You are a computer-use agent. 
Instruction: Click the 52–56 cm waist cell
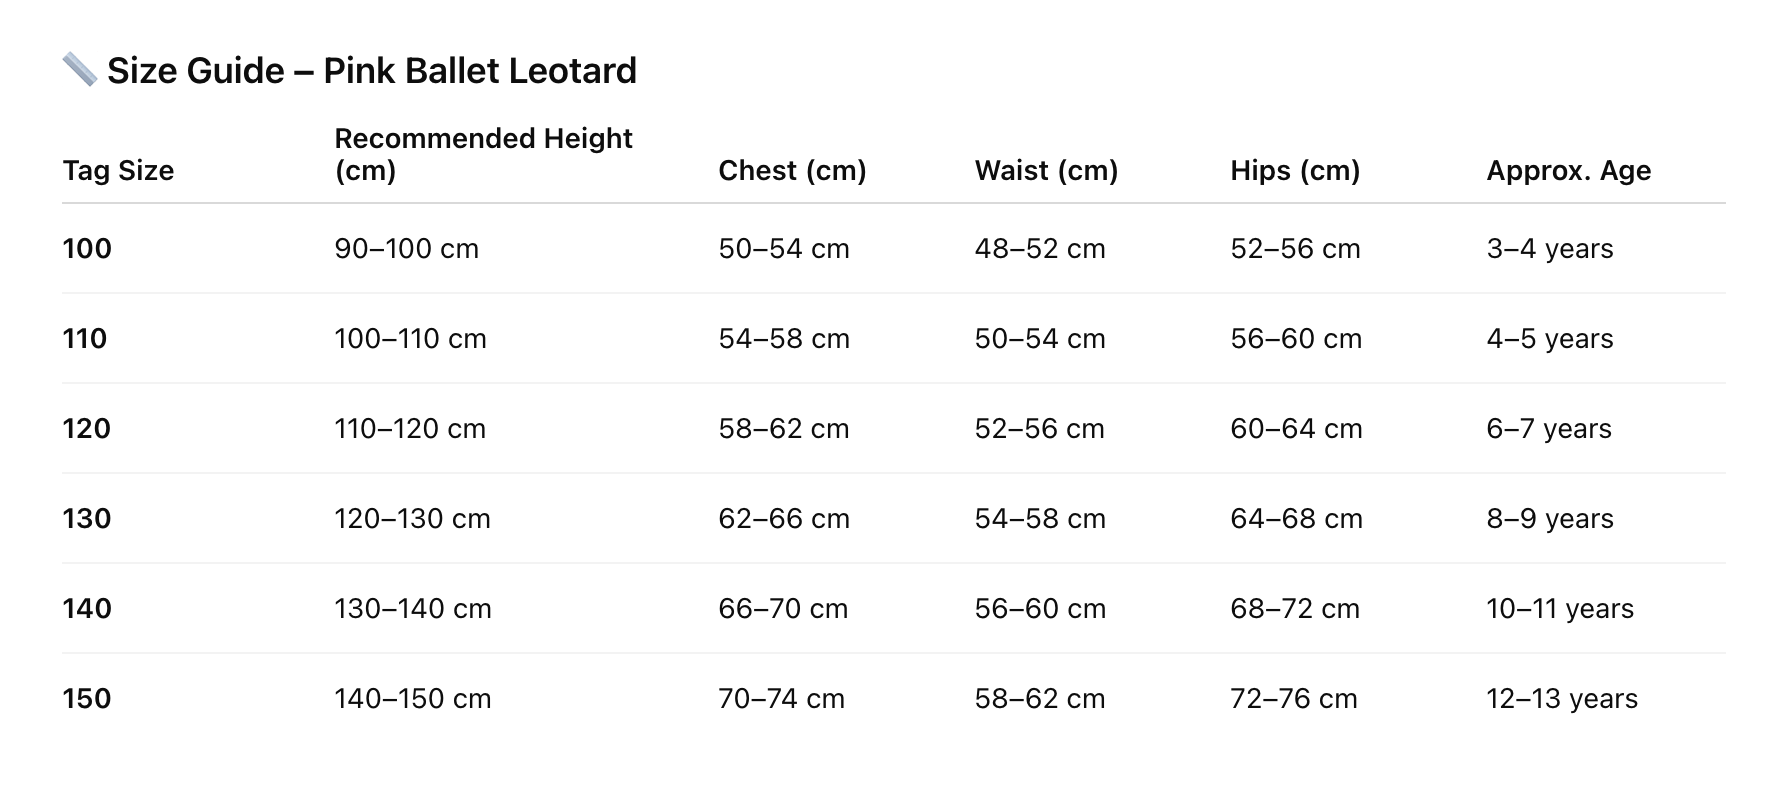point(1039,429)
